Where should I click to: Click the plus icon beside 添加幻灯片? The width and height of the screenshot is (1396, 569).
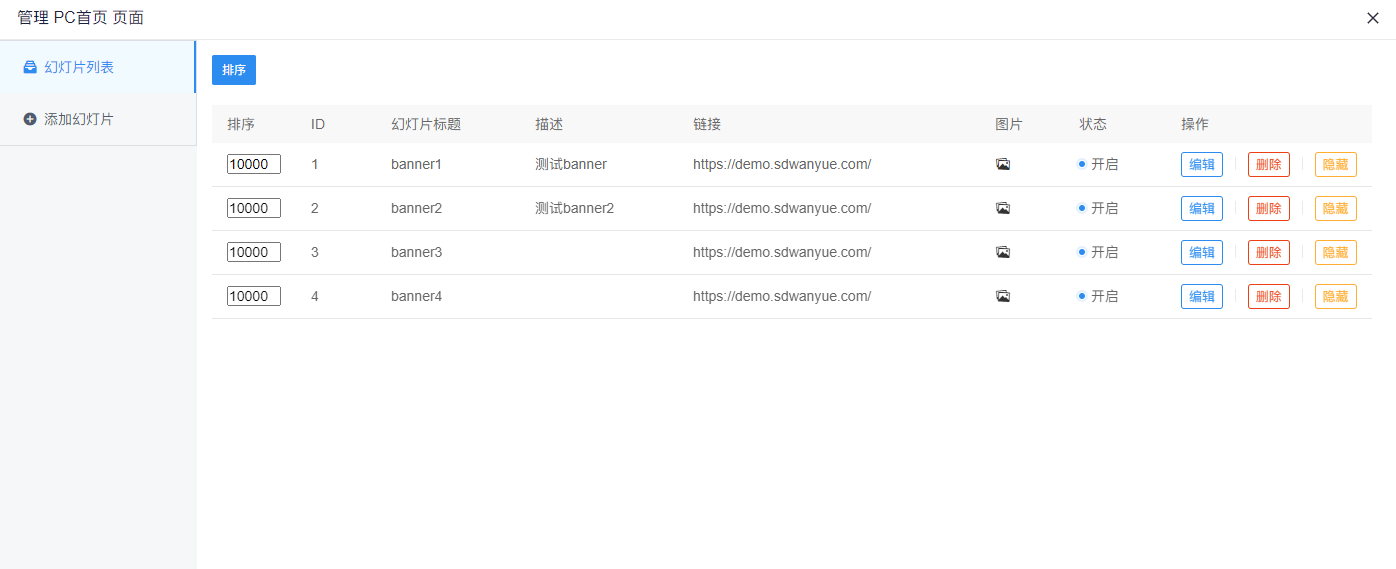pos(30,119)
